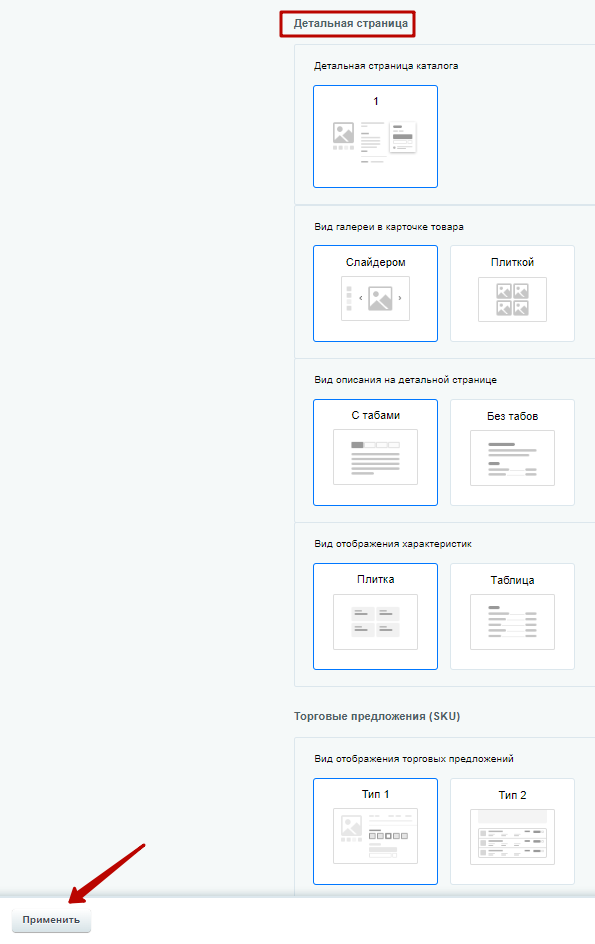This screenshot has width=595, height=944.
Task: Select the Слайдером option label
Action: 375,262
